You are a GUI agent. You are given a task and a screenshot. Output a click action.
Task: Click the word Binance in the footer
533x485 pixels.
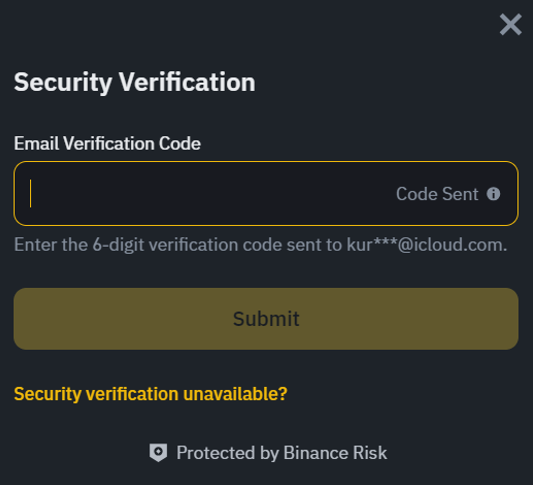click(x=315, y=453)
